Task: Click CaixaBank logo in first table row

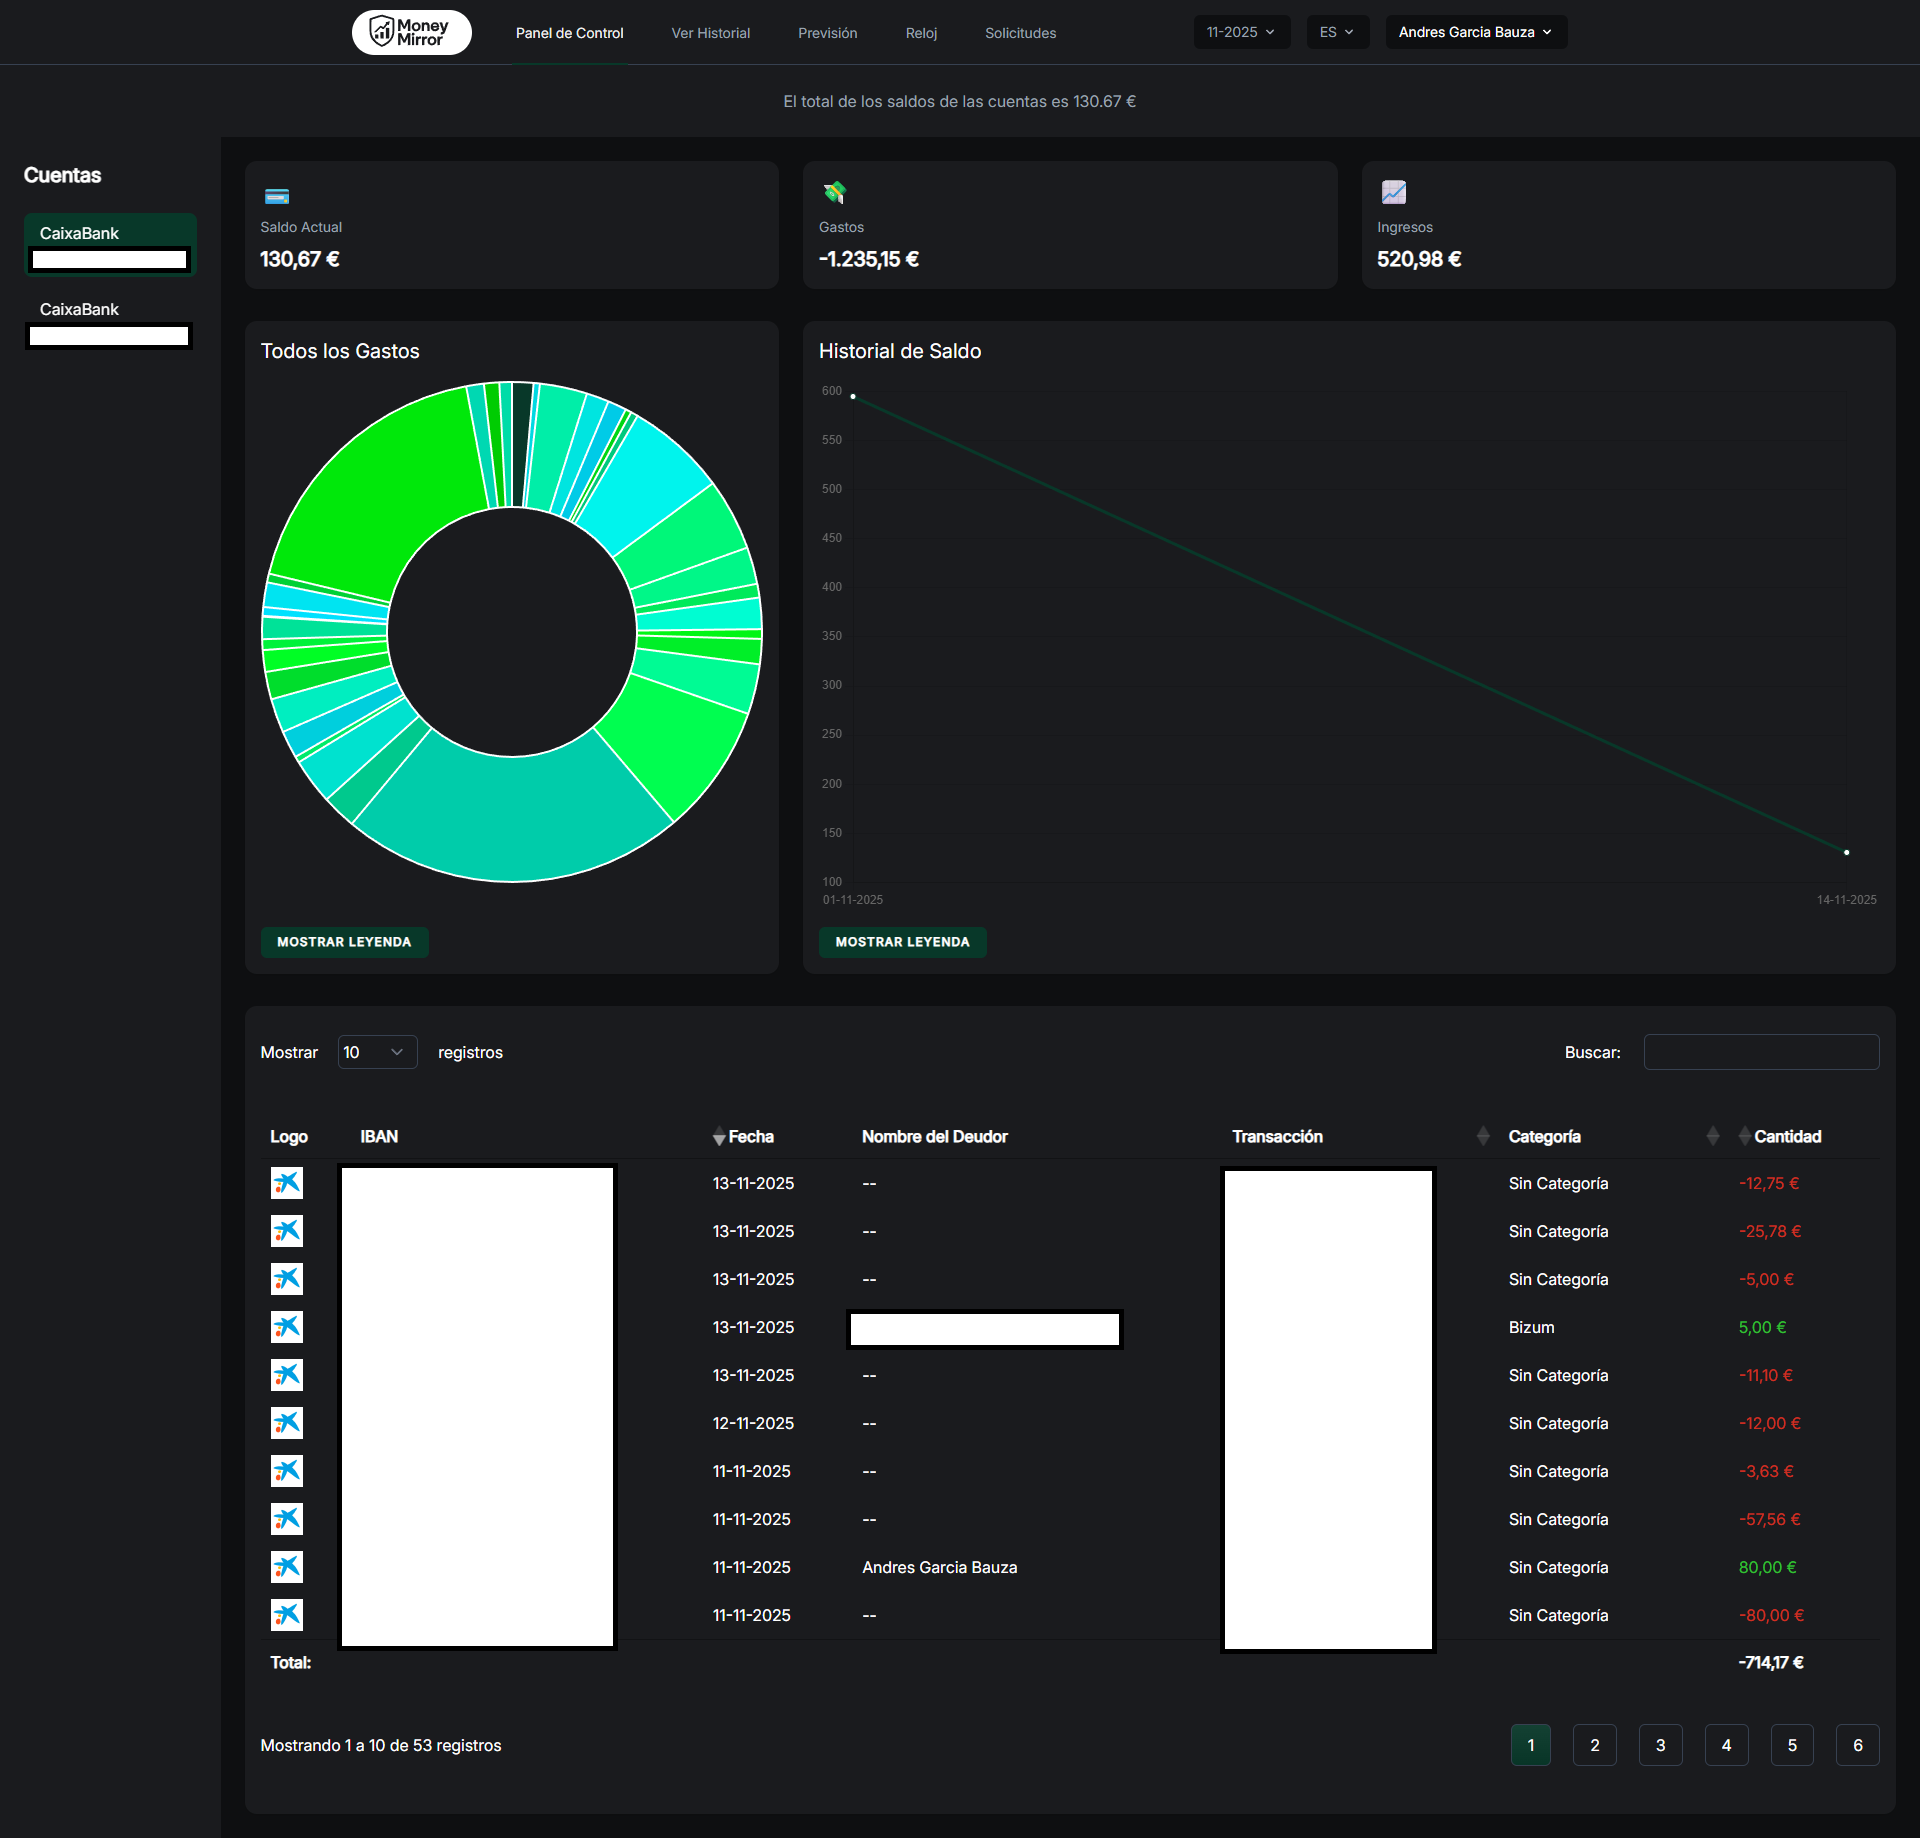Action: tap(287, 1183)
